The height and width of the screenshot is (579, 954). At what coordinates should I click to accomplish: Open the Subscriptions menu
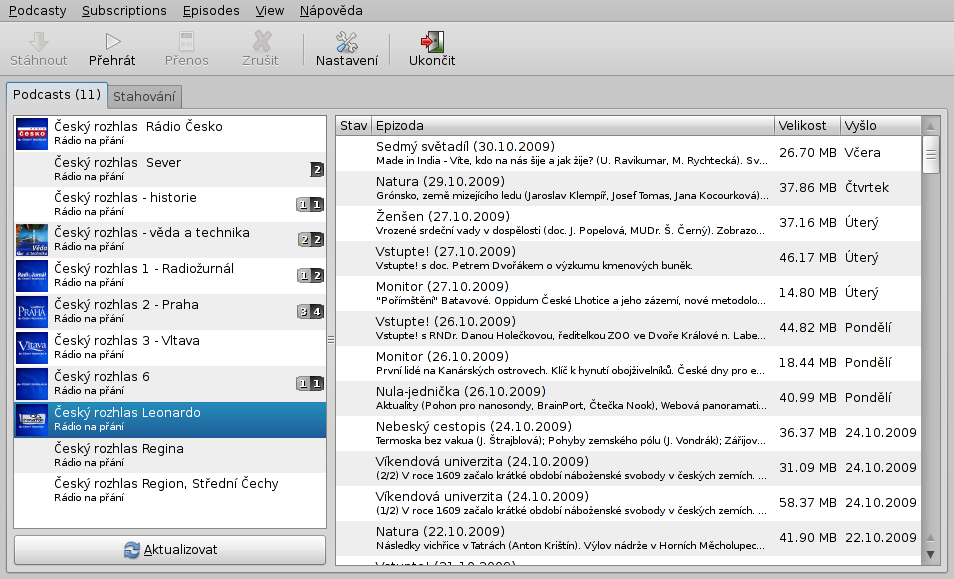tap(124, 10)
